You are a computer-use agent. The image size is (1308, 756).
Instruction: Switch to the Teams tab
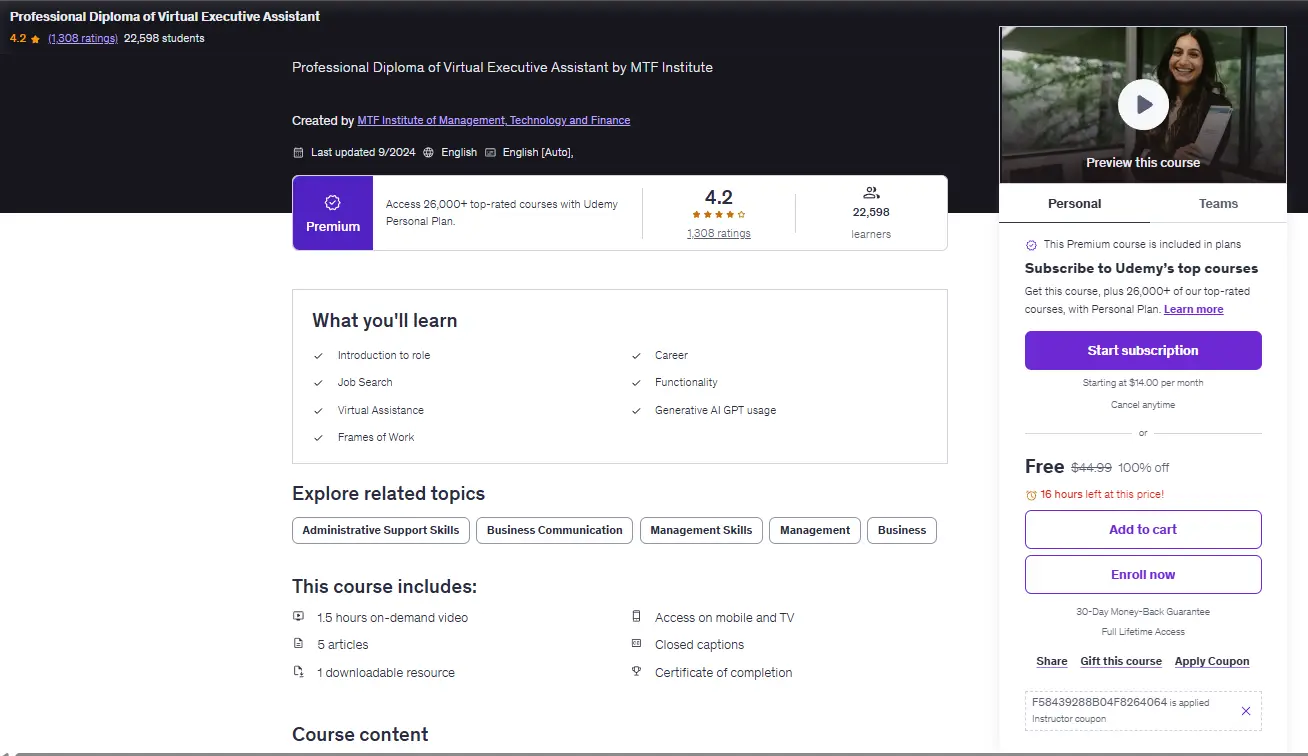pos(1218,203)
